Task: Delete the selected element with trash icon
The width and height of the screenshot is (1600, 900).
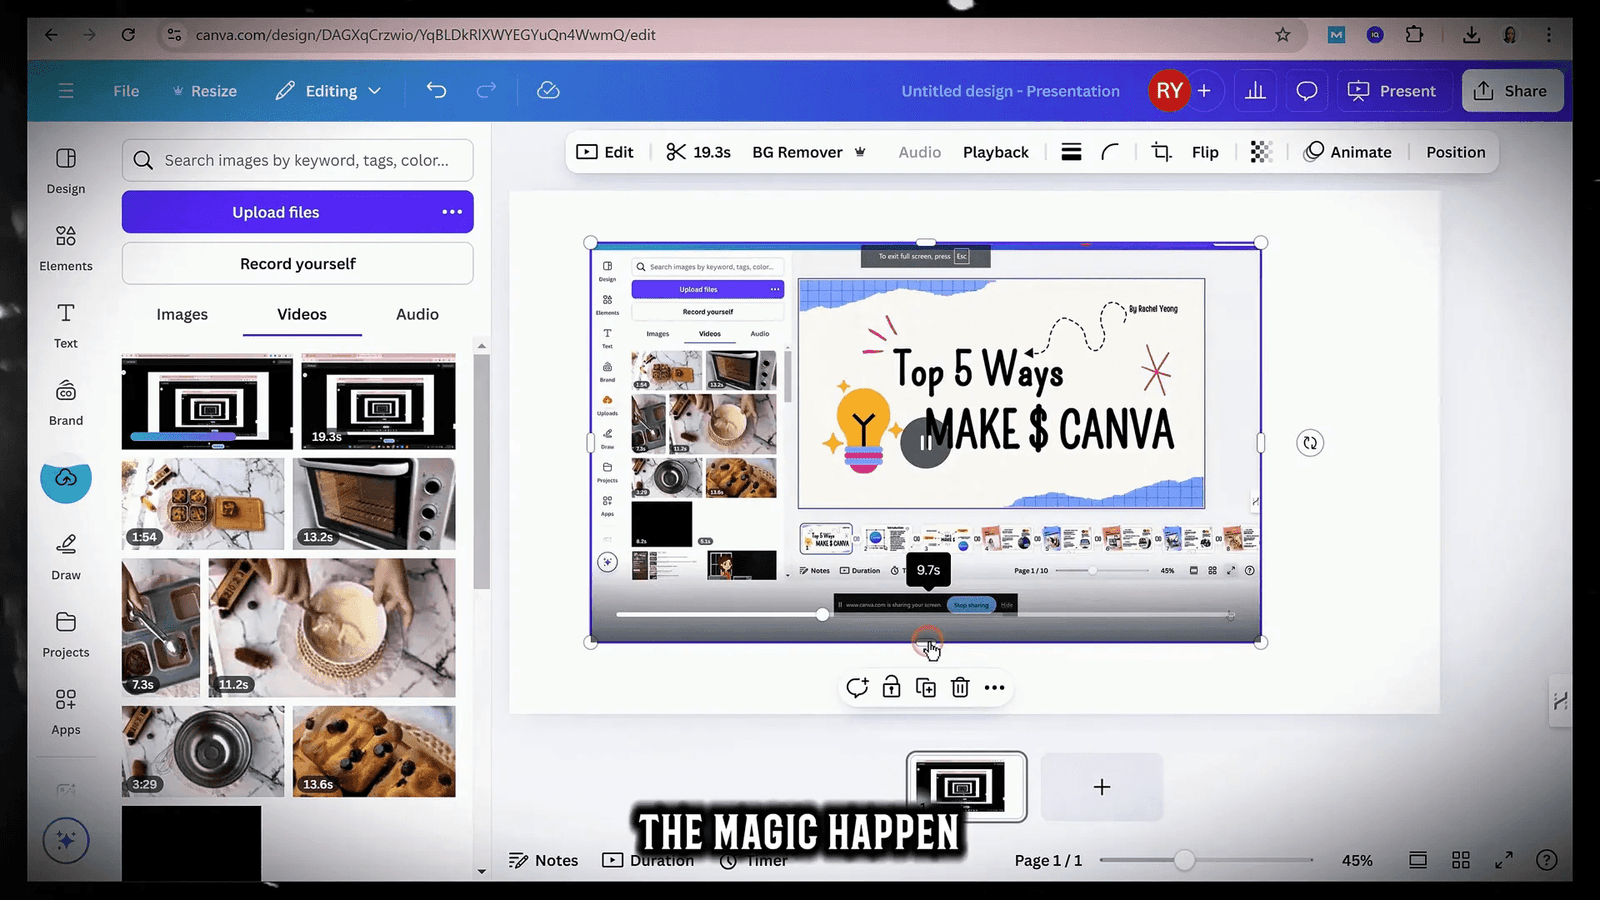Action: 960,687
